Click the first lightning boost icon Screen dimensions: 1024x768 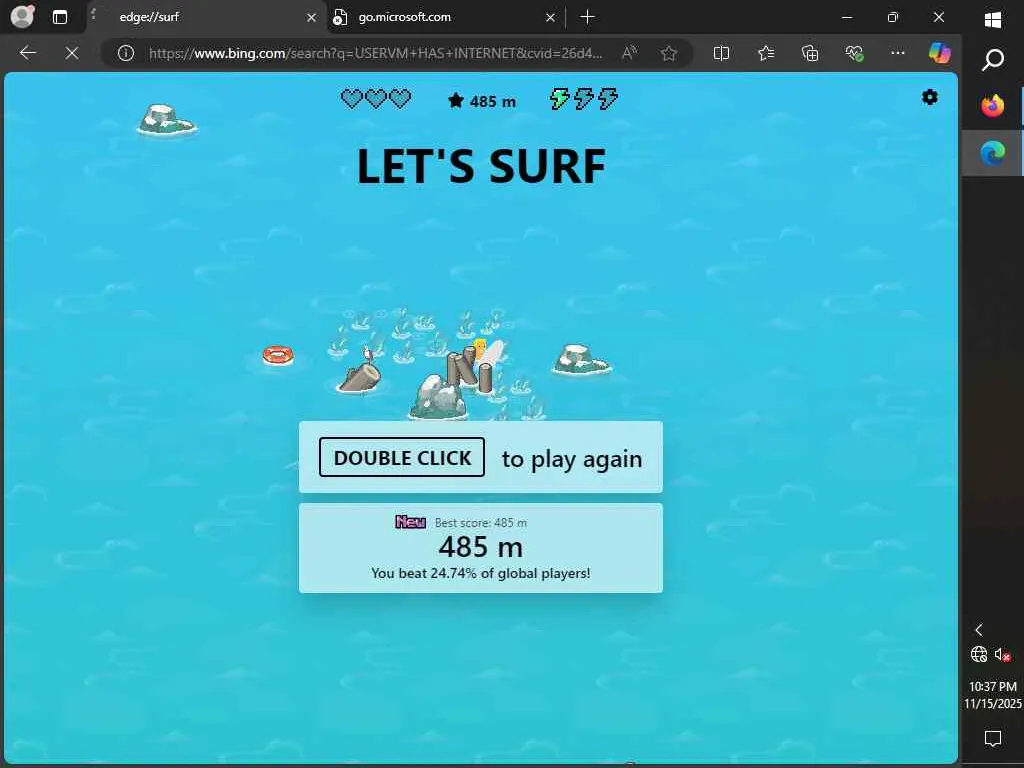tap(559, 99)
